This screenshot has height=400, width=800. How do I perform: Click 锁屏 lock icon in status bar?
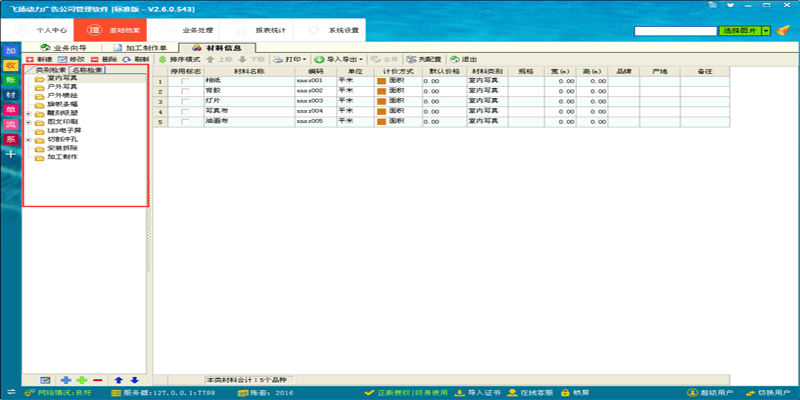click(566, 392)
